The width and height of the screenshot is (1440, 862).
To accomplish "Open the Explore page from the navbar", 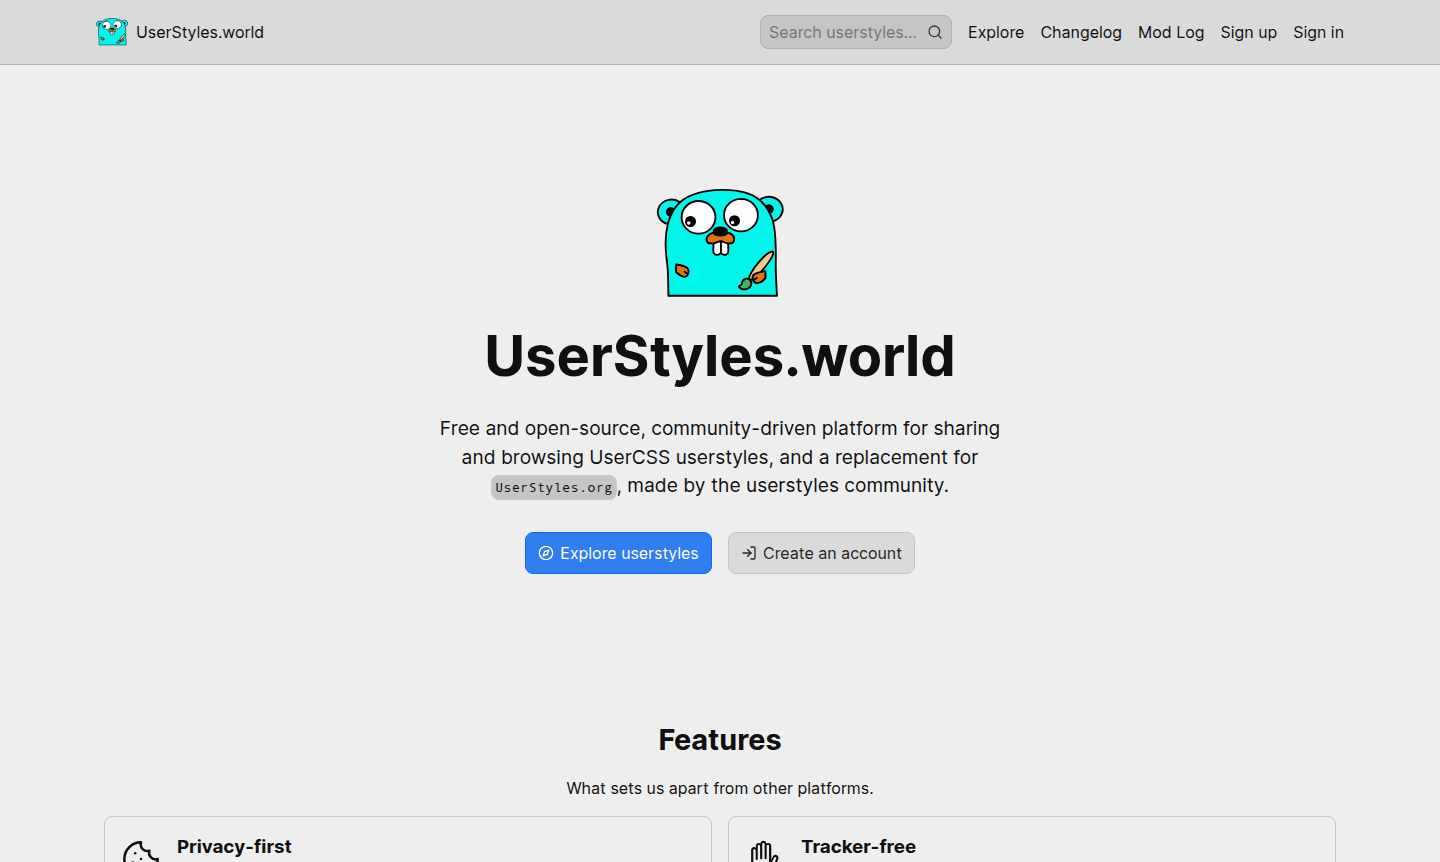I will (x=996, y=32).
